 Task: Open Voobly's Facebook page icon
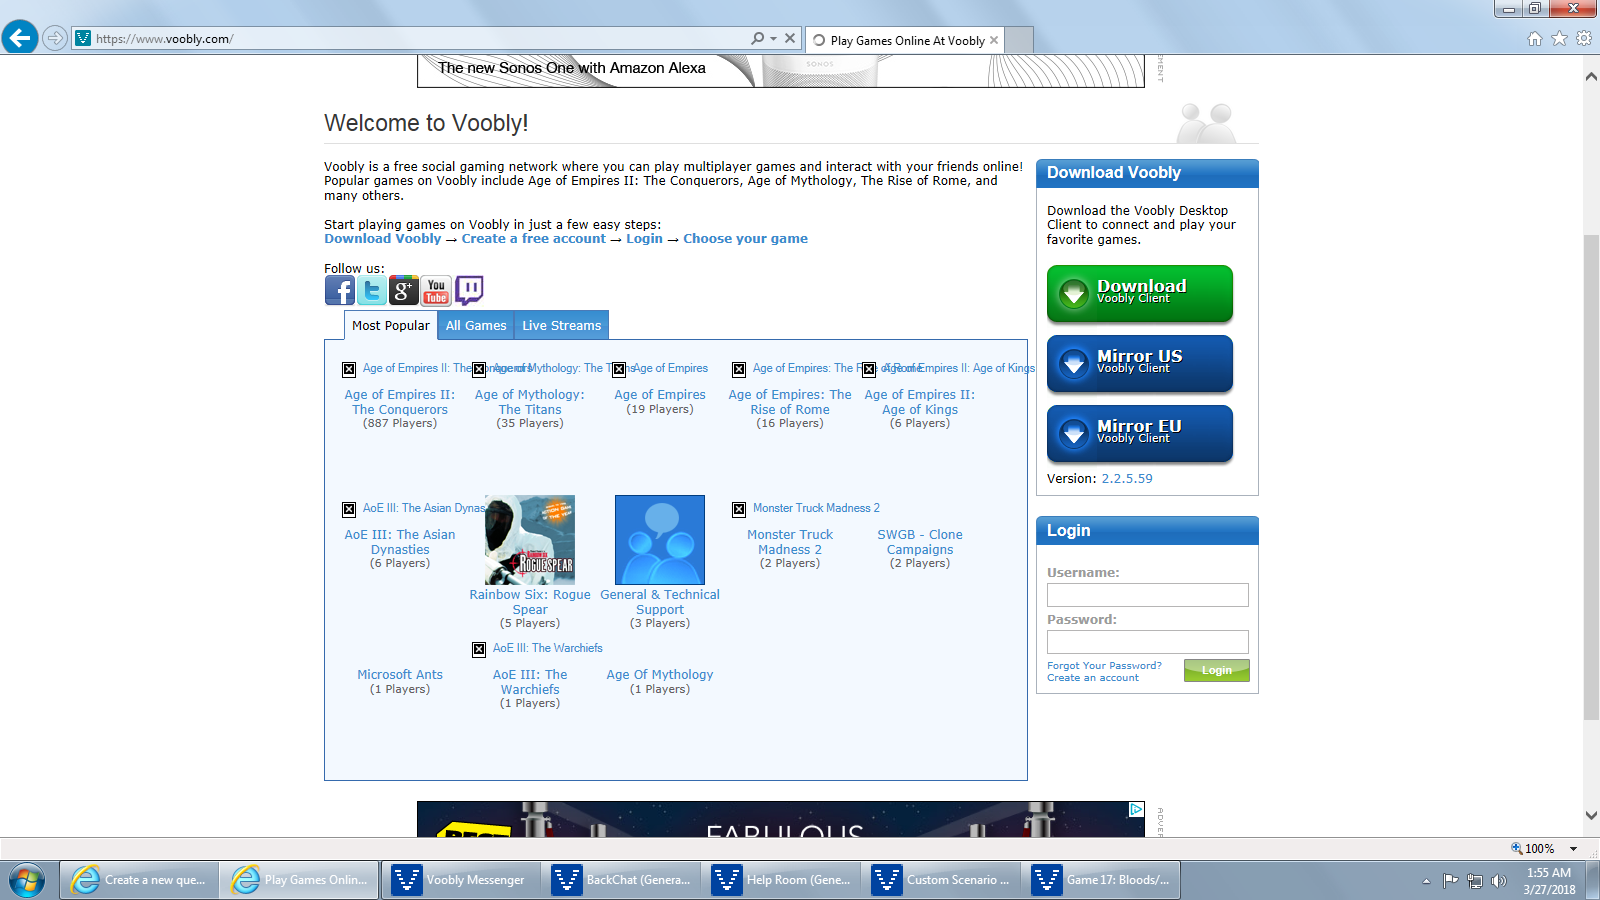tap(340, 290)
